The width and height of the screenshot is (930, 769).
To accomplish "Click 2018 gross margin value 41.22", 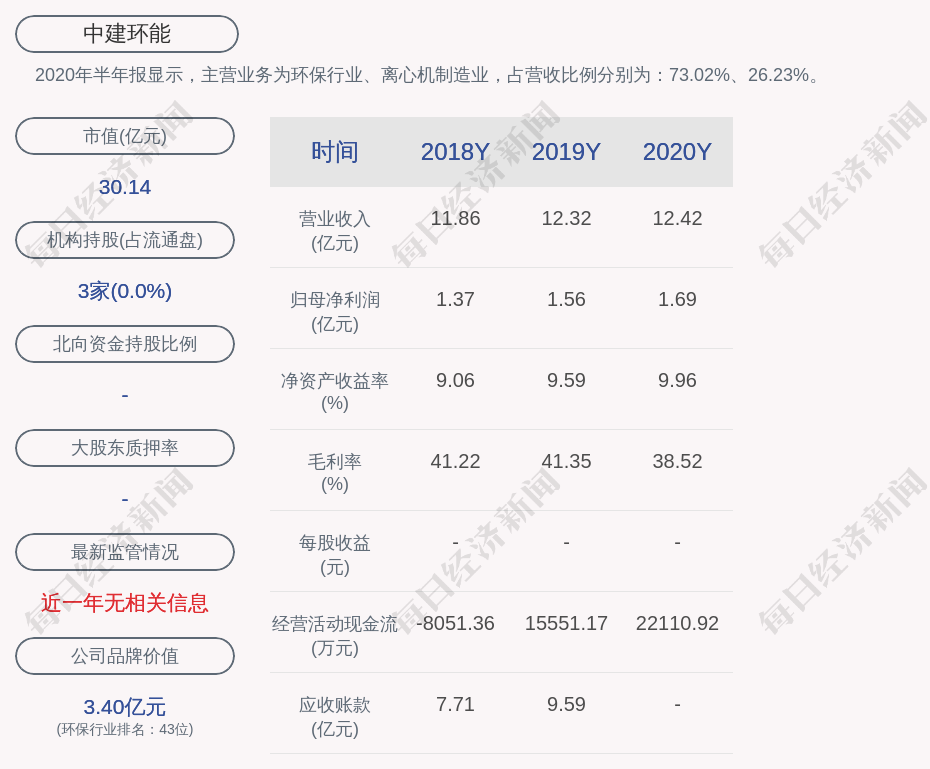I will [455, 461].
